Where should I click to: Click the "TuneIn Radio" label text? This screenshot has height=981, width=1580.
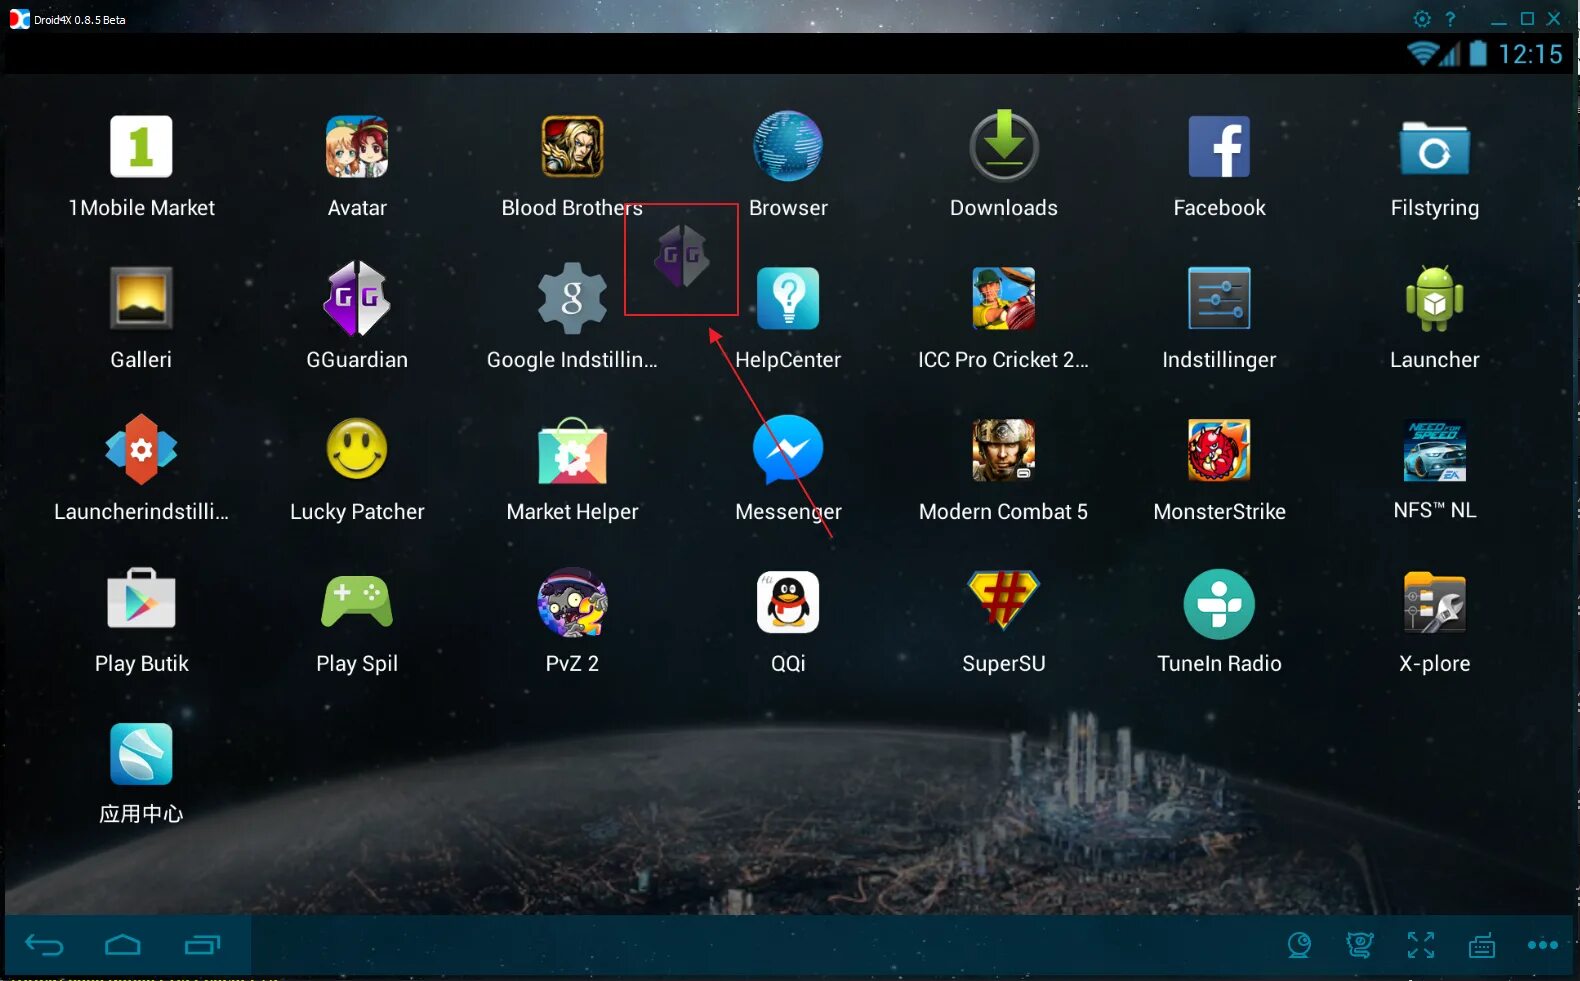coord(1219,664)
